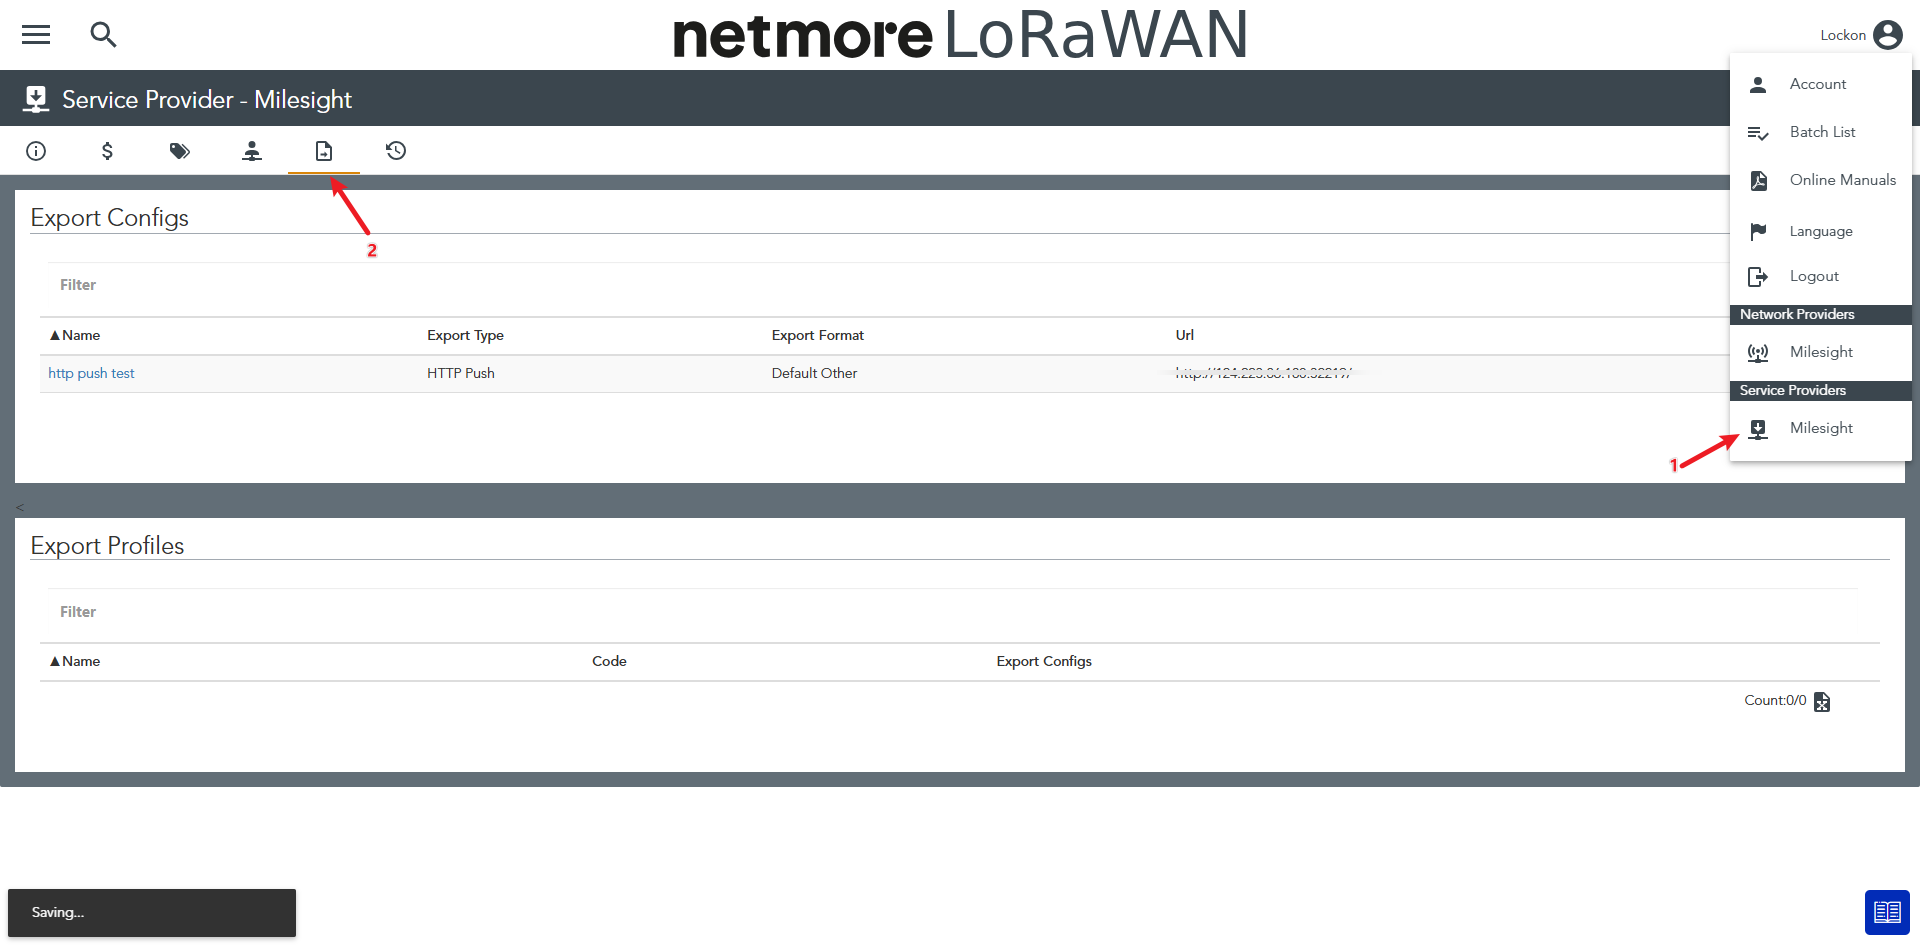The height and width of the screenshot is (945, 1920).
Task: Click the Service Provider header icon
Action: (x=36, y=99)
